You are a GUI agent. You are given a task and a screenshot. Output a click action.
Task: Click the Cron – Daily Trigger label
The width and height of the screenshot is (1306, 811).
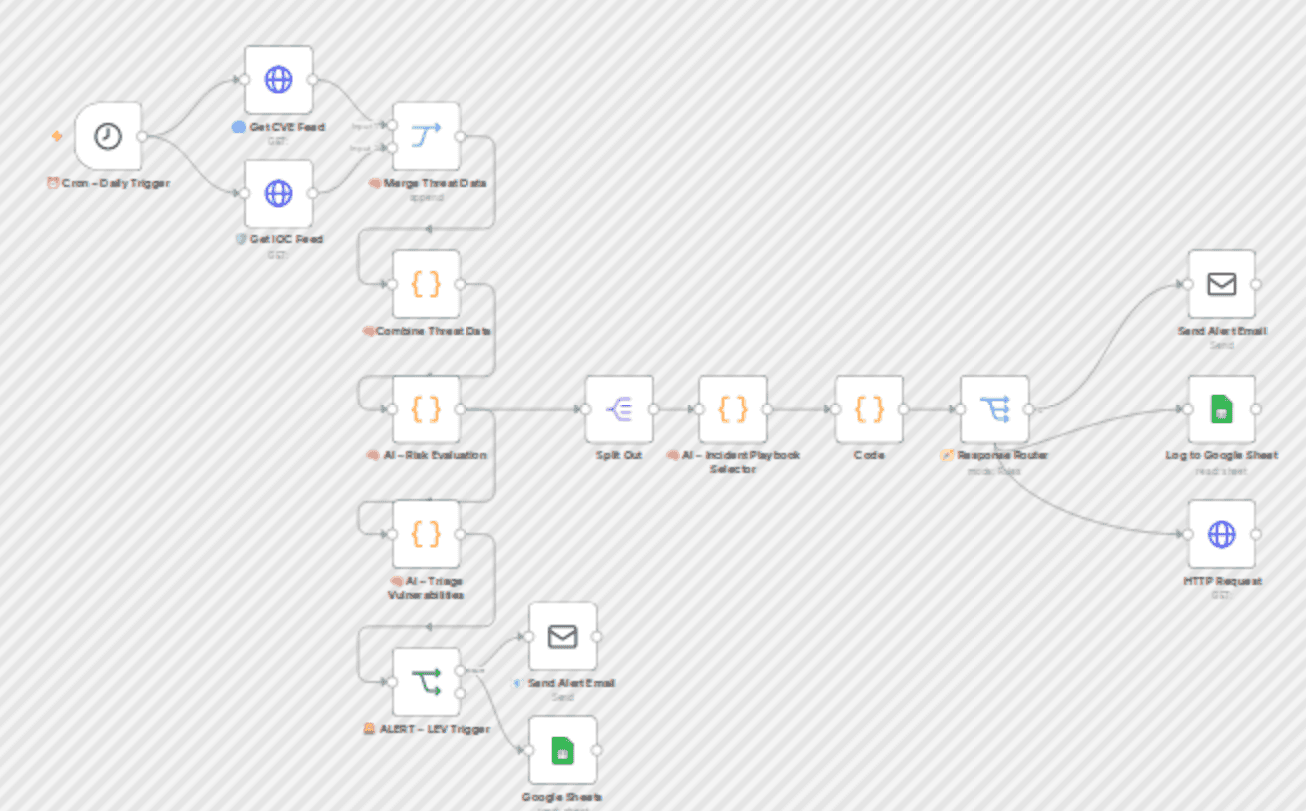click(108, 183)
